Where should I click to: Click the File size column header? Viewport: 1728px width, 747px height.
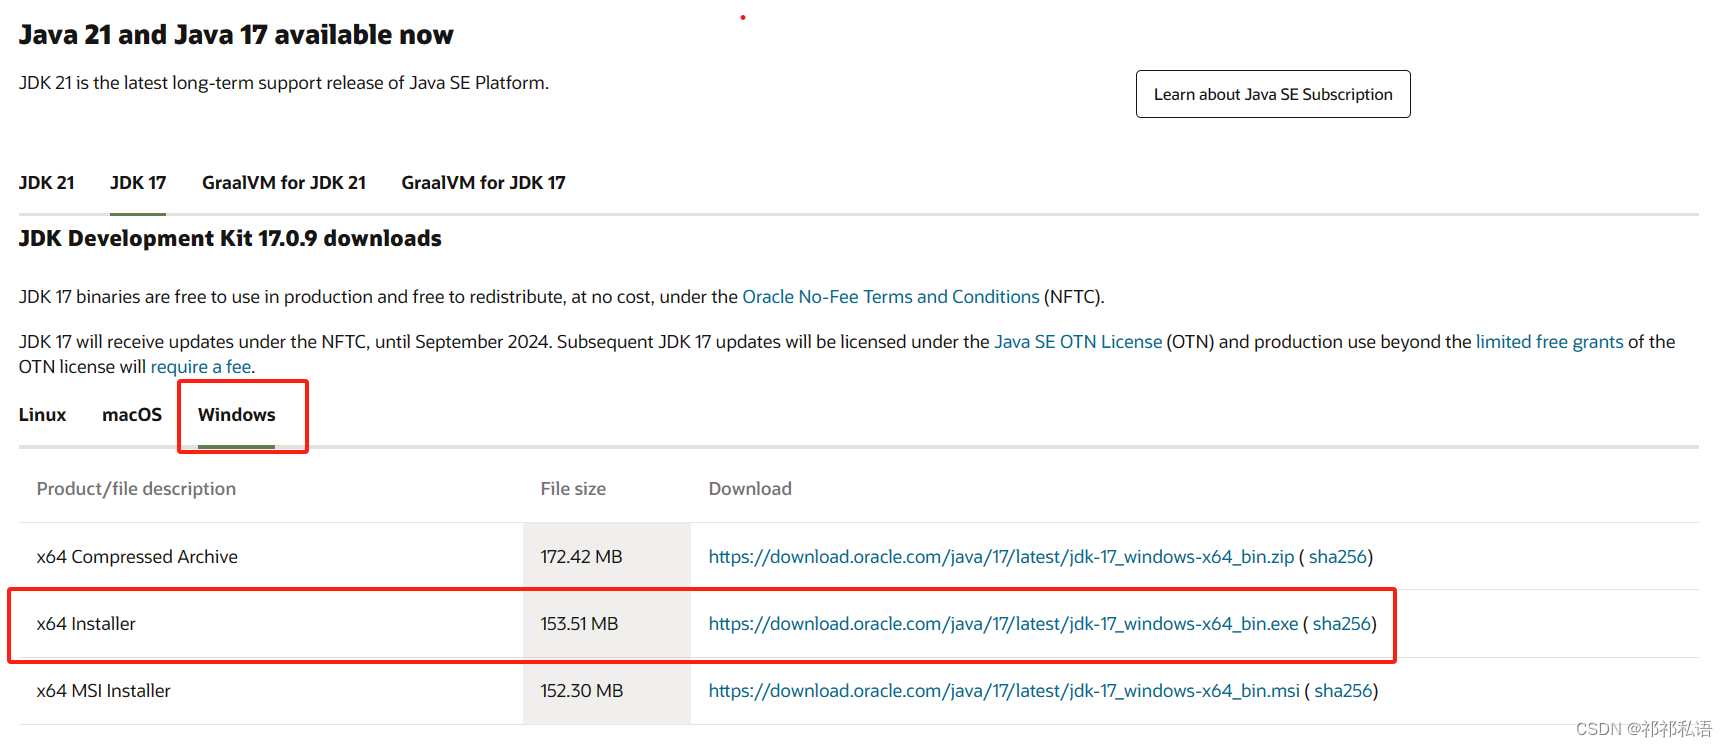574,489
